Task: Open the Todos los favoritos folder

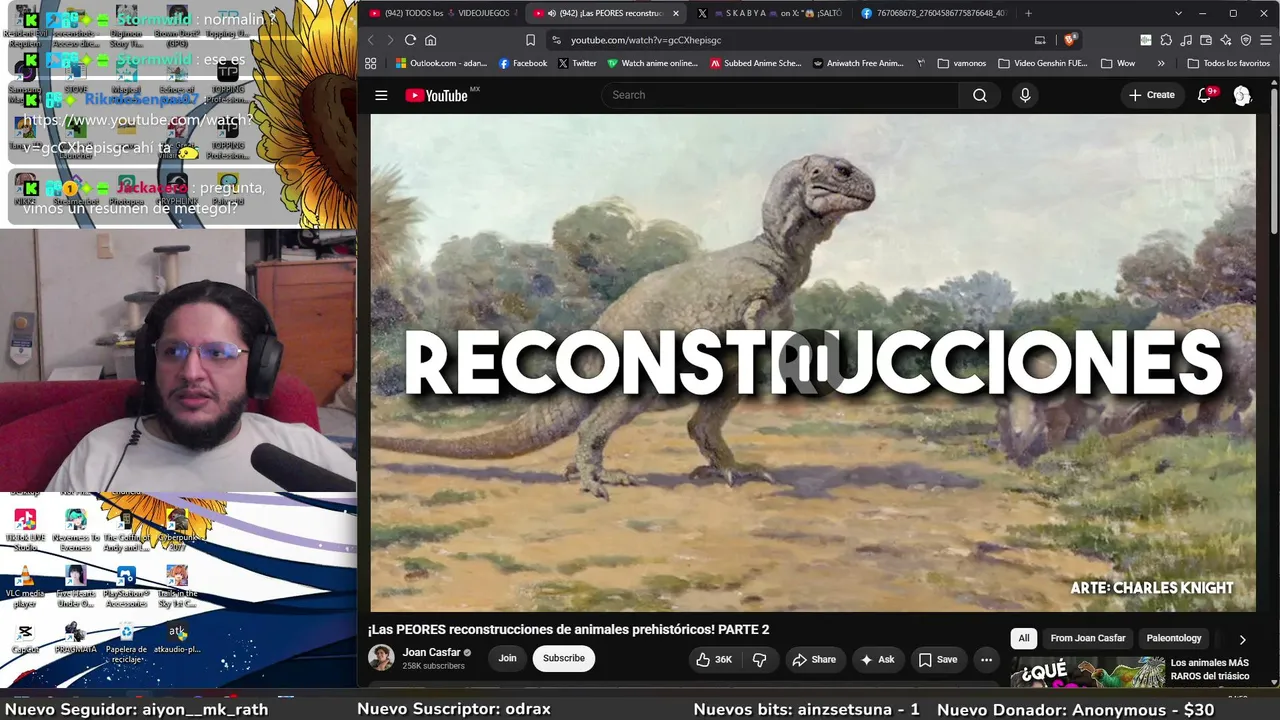Action: 1229,63
